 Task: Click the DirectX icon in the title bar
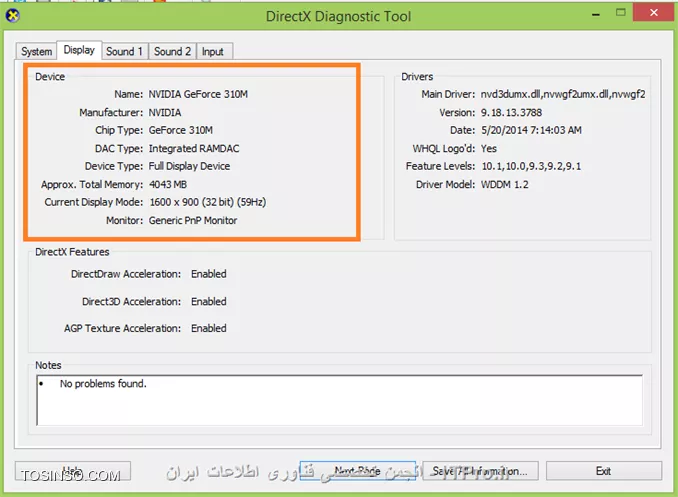(13, 16)
